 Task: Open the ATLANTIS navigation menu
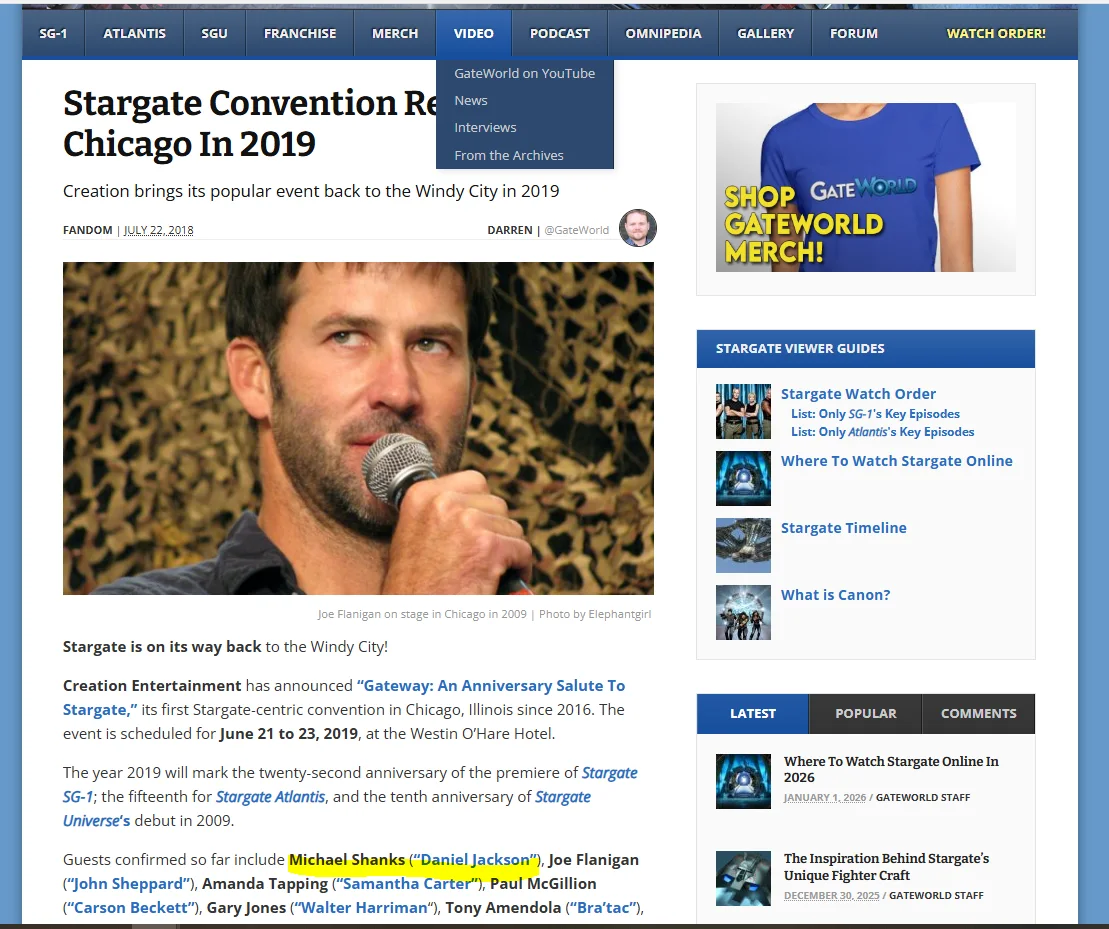tap(134, 33)
